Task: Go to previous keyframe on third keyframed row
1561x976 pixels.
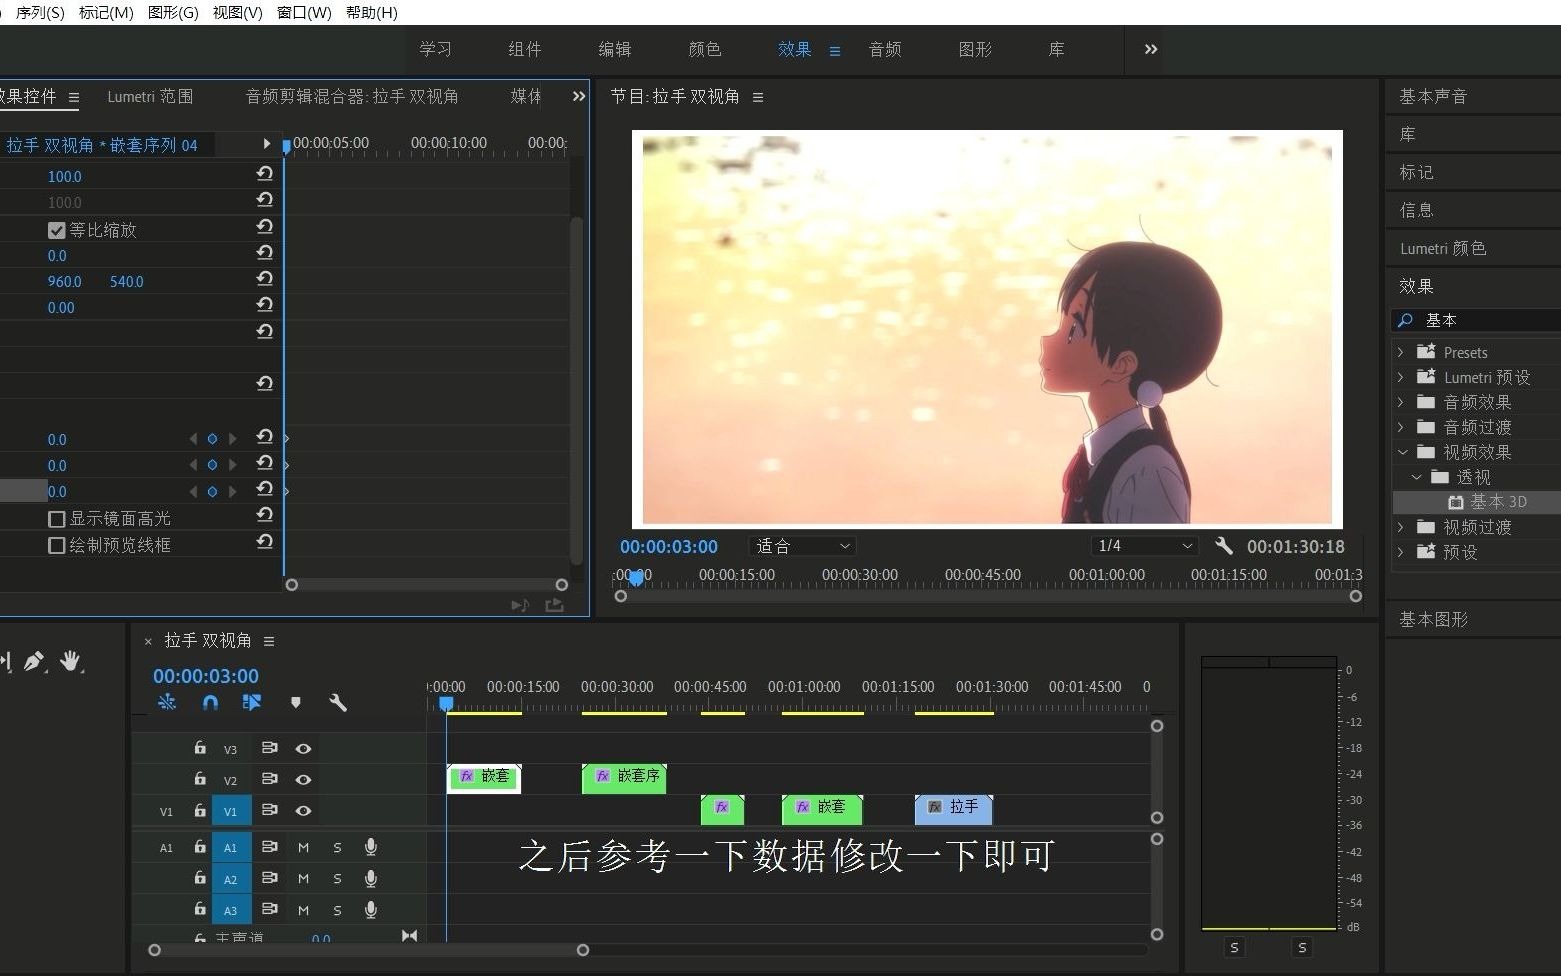Action: 193,491
